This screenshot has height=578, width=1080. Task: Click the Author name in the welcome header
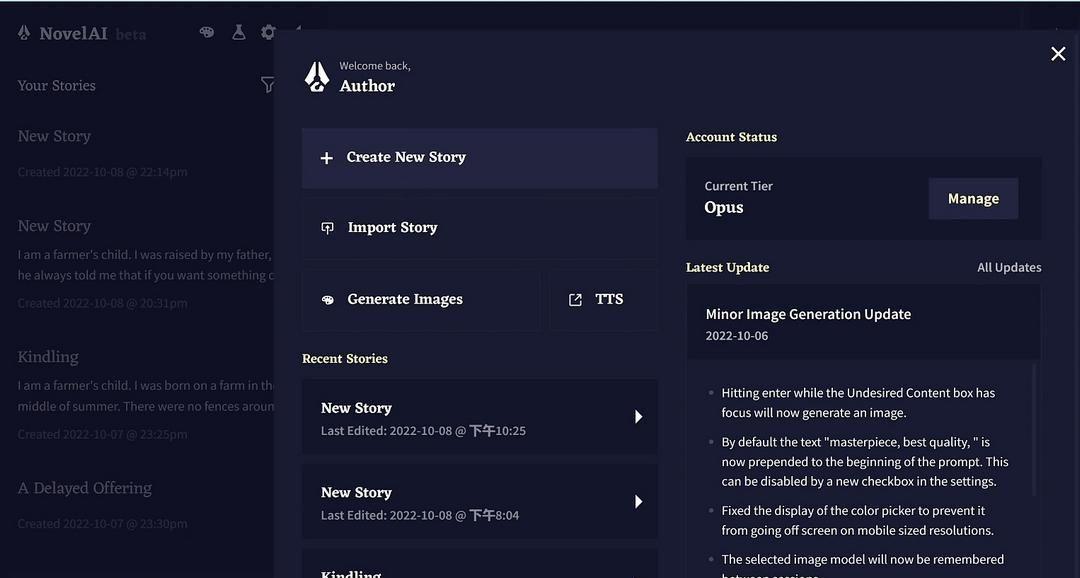point(367,86)
